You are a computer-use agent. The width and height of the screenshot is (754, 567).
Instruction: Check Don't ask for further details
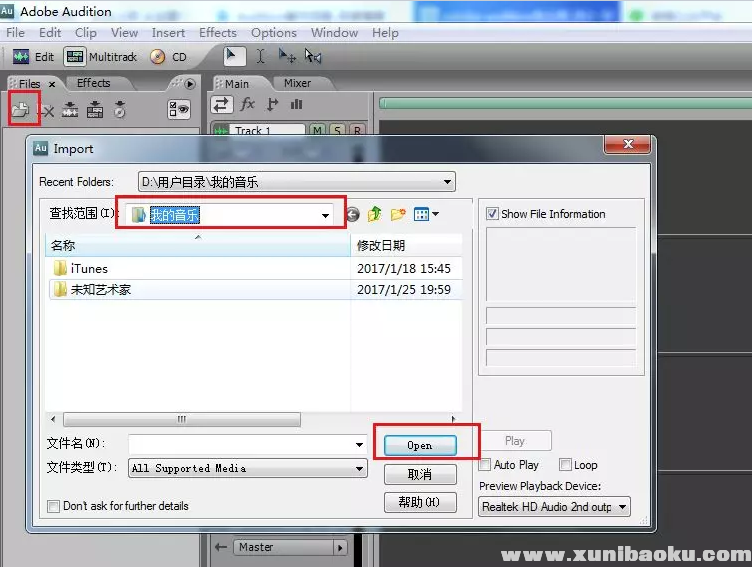click(54, 506)
